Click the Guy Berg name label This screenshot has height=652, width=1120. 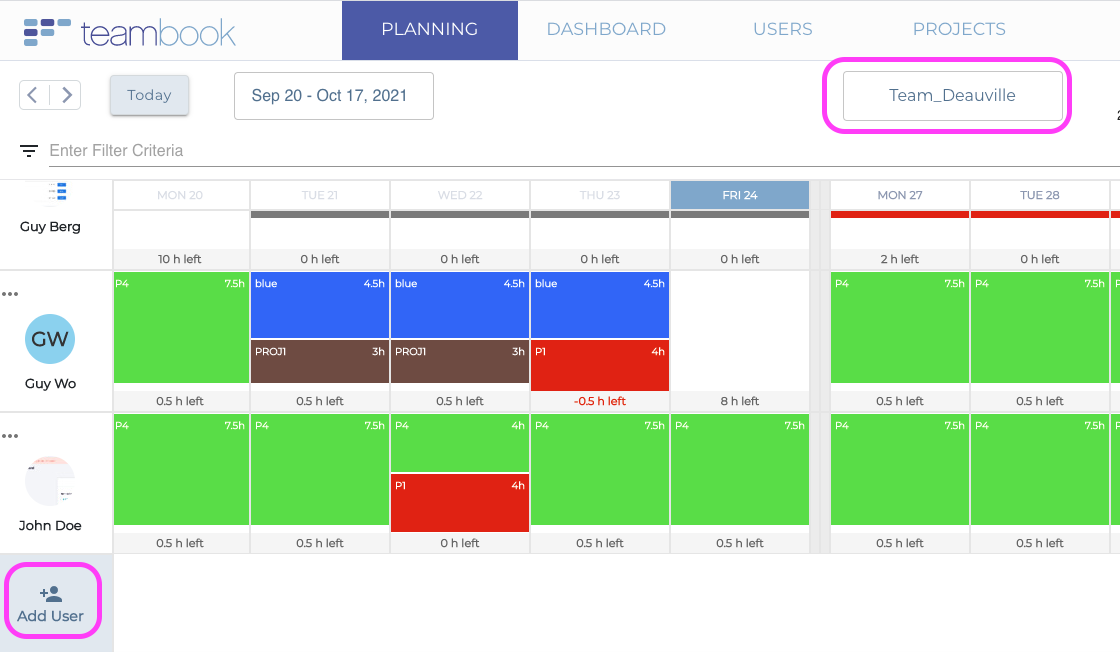[50, 226]
